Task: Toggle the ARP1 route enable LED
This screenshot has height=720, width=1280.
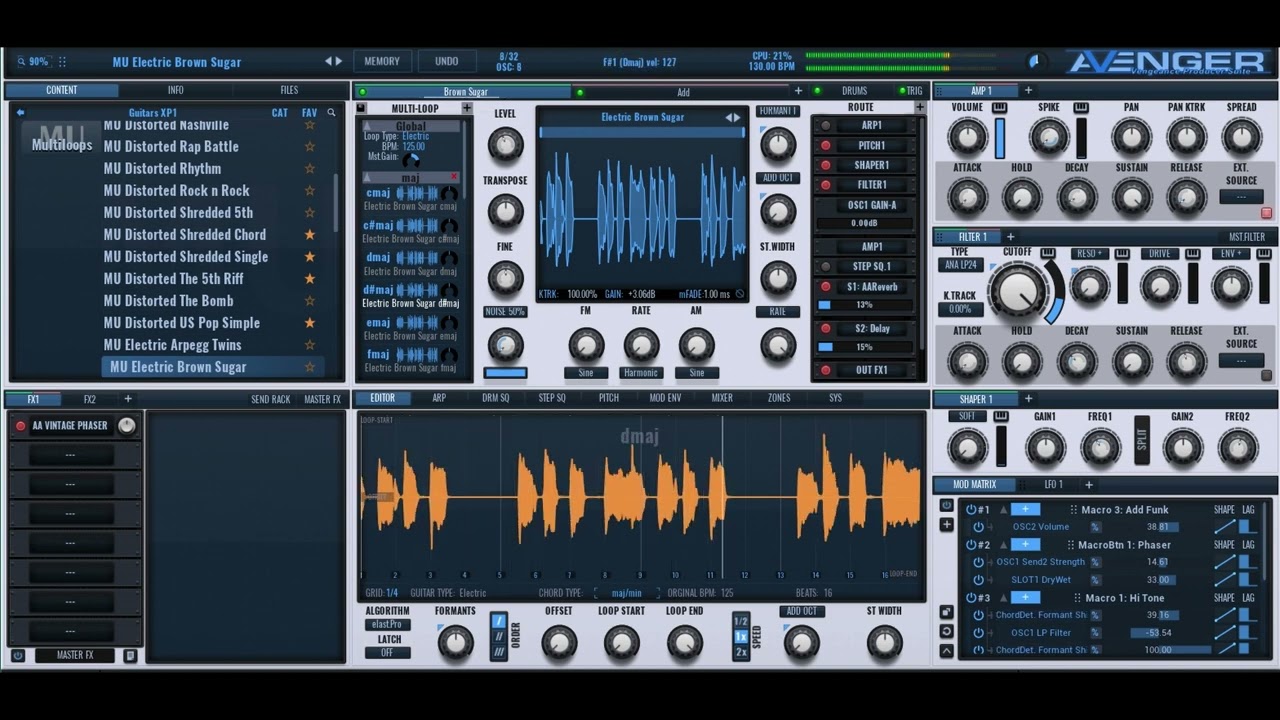Action: click(826, 126)
